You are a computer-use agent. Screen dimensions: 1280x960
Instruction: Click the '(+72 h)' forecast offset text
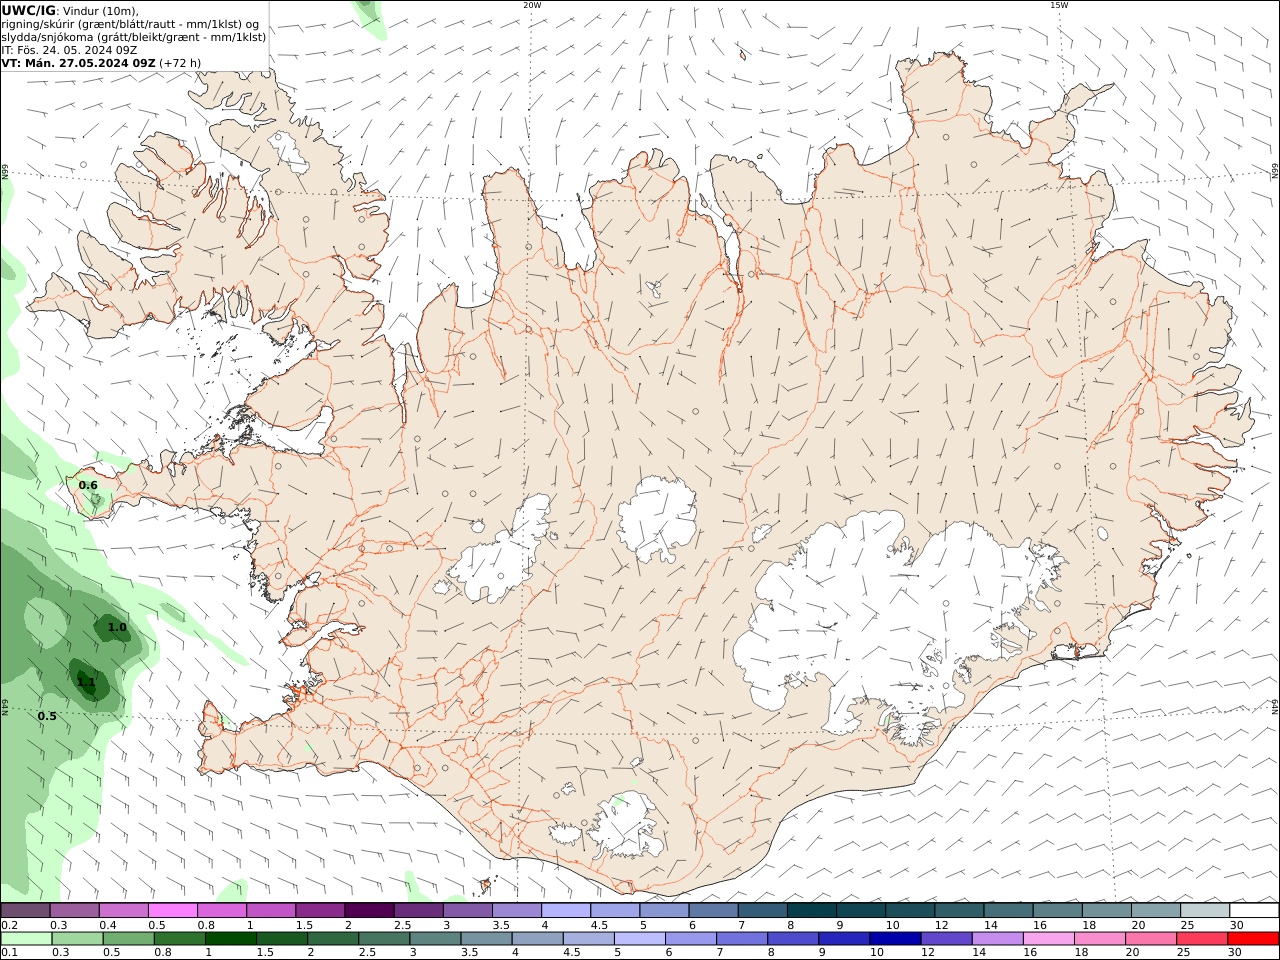point(180,63)
